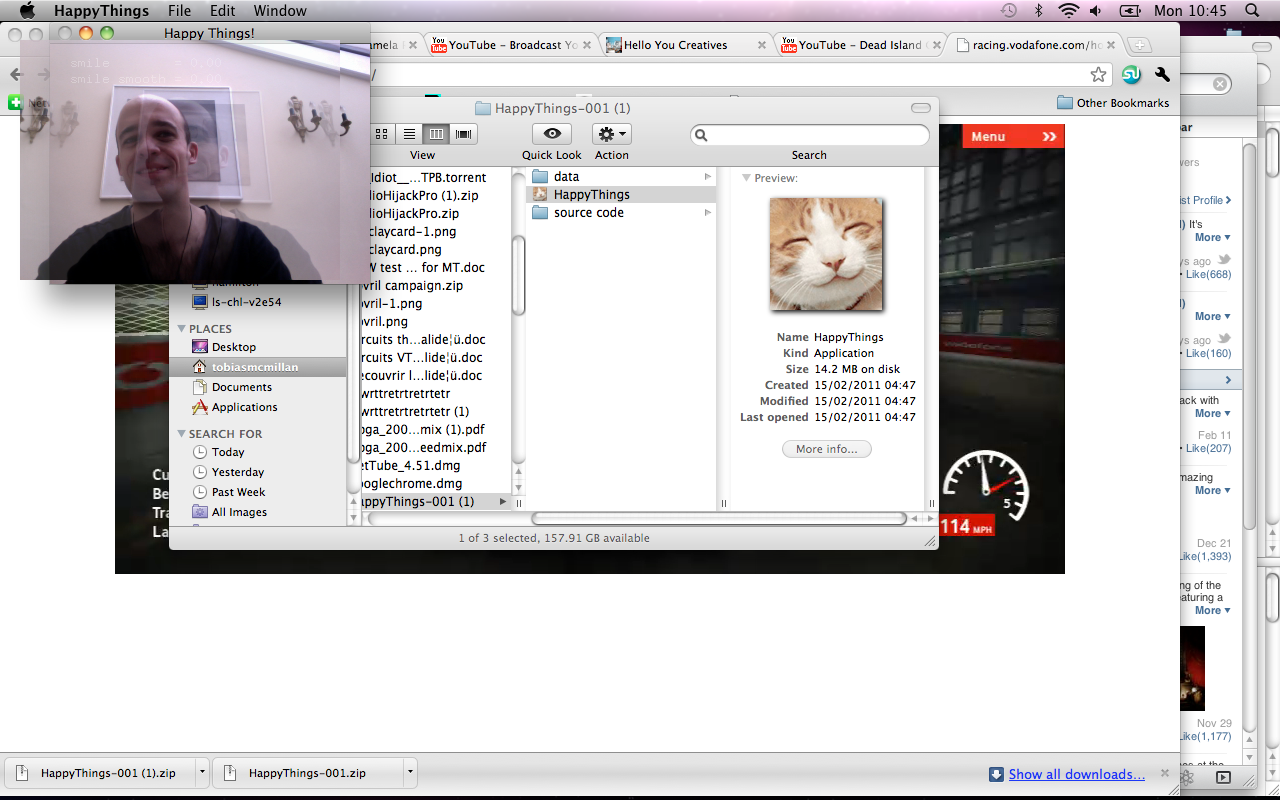Click the Wi-Fi status icon

1068,11
